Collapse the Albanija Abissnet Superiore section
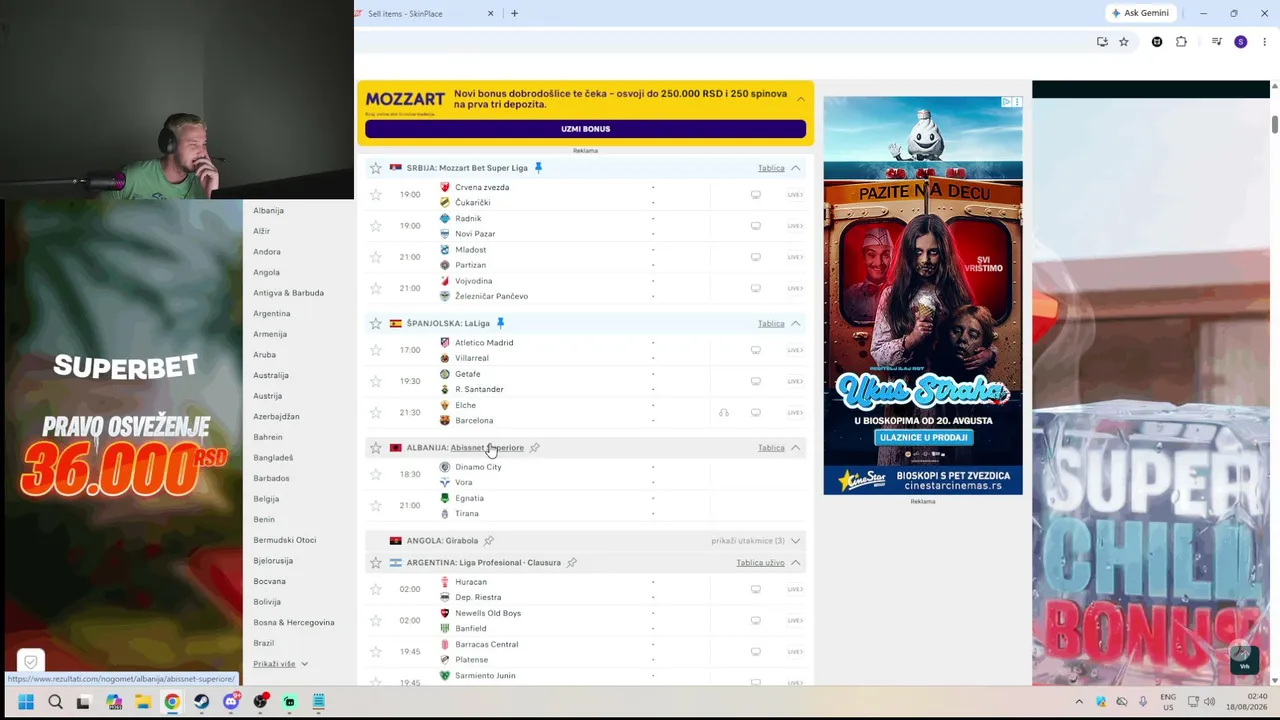Viewport: 1280px width, 720px height. (x=796, y=448)
